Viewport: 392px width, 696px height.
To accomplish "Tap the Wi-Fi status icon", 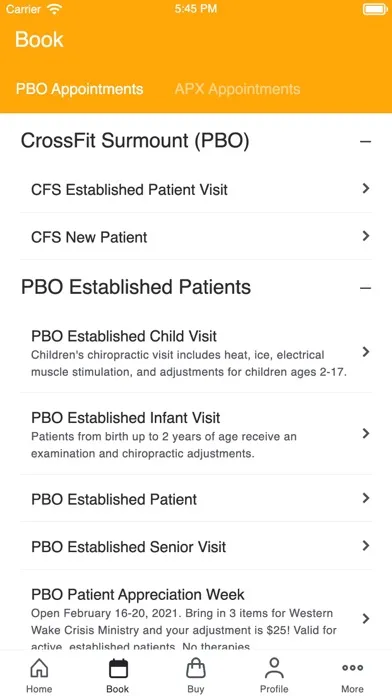I will click(x=55, y=9).
